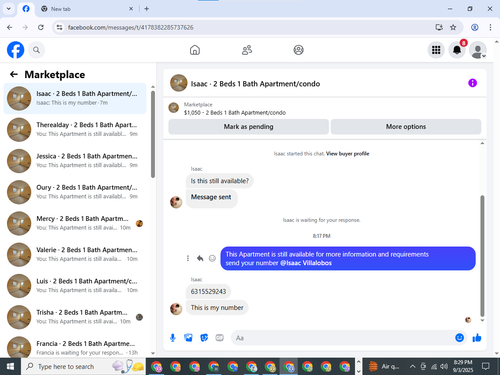500x375 pixels.
Task: Open the Facebook search magnifier
Action: click(36, 50)
